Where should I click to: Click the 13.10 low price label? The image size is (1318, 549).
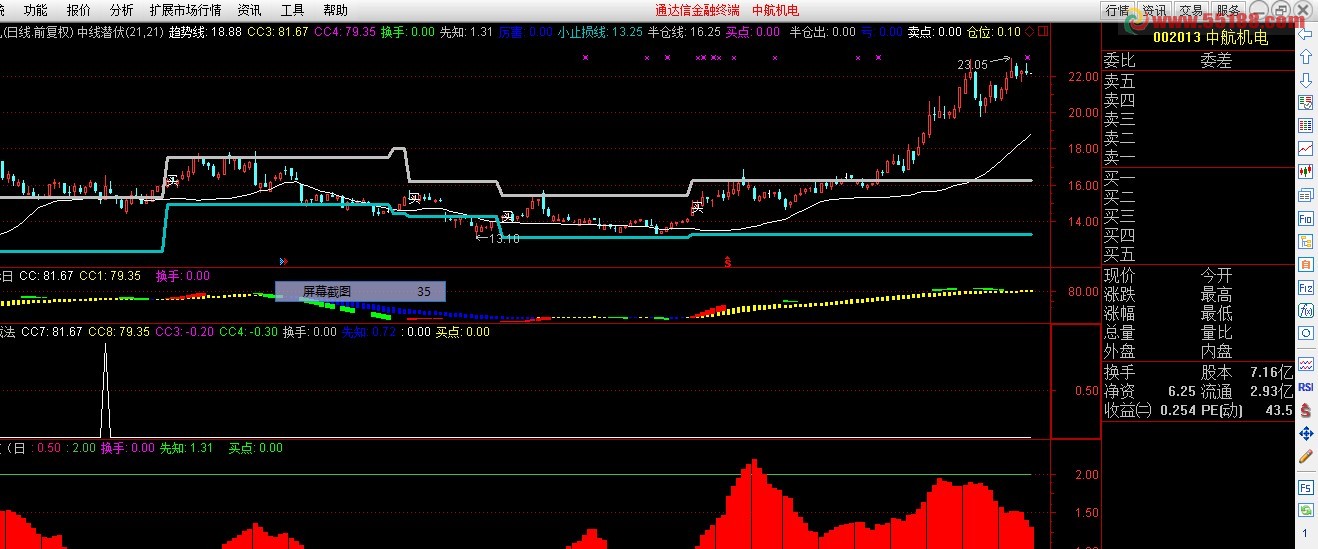503,238
